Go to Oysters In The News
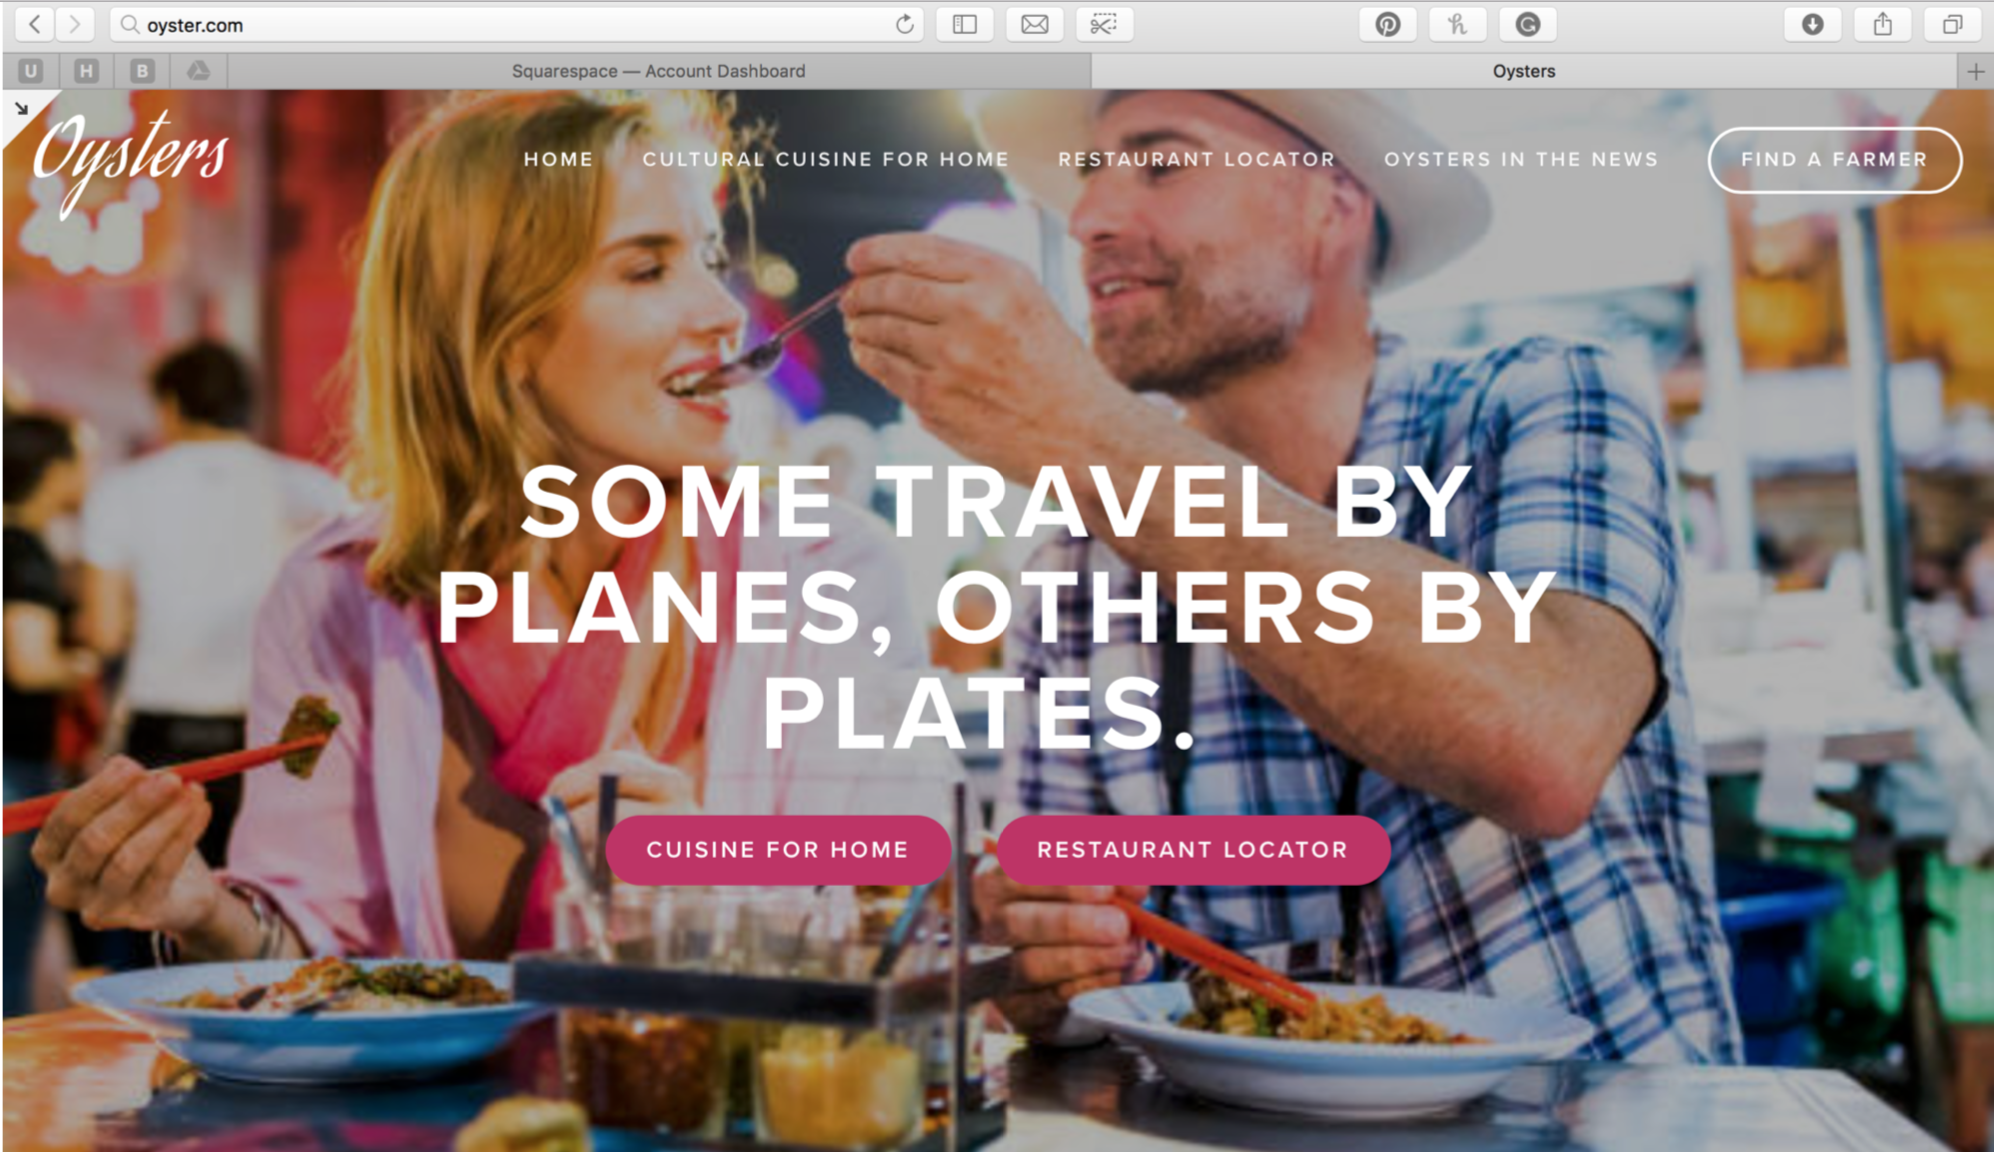This screenshot has width=1994, height=1152. point(1521,159)
